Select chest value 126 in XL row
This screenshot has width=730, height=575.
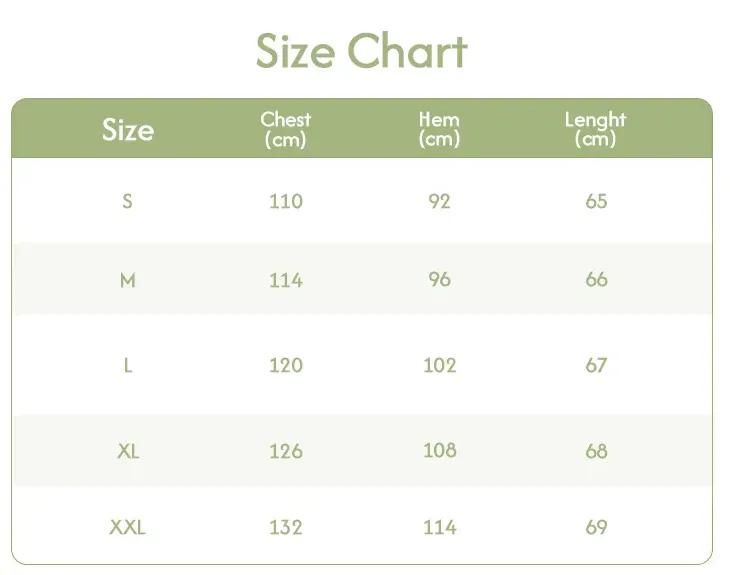click(x=286, y=451)
